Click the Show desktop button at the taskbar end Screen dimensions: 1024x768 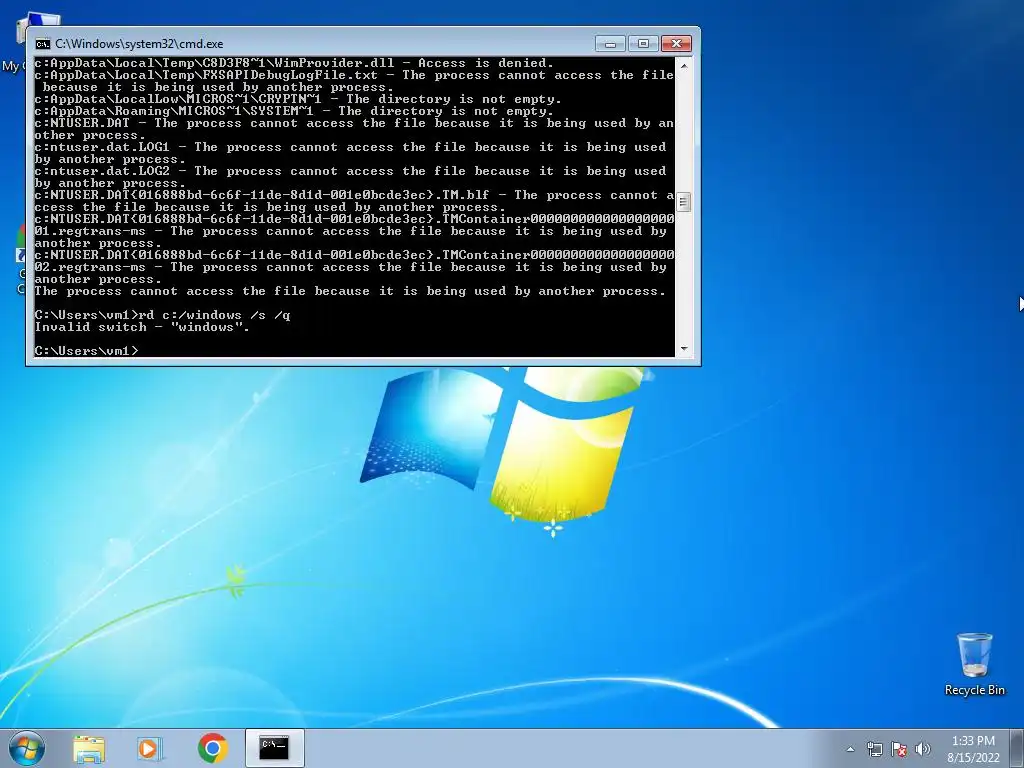(1019, 749)
